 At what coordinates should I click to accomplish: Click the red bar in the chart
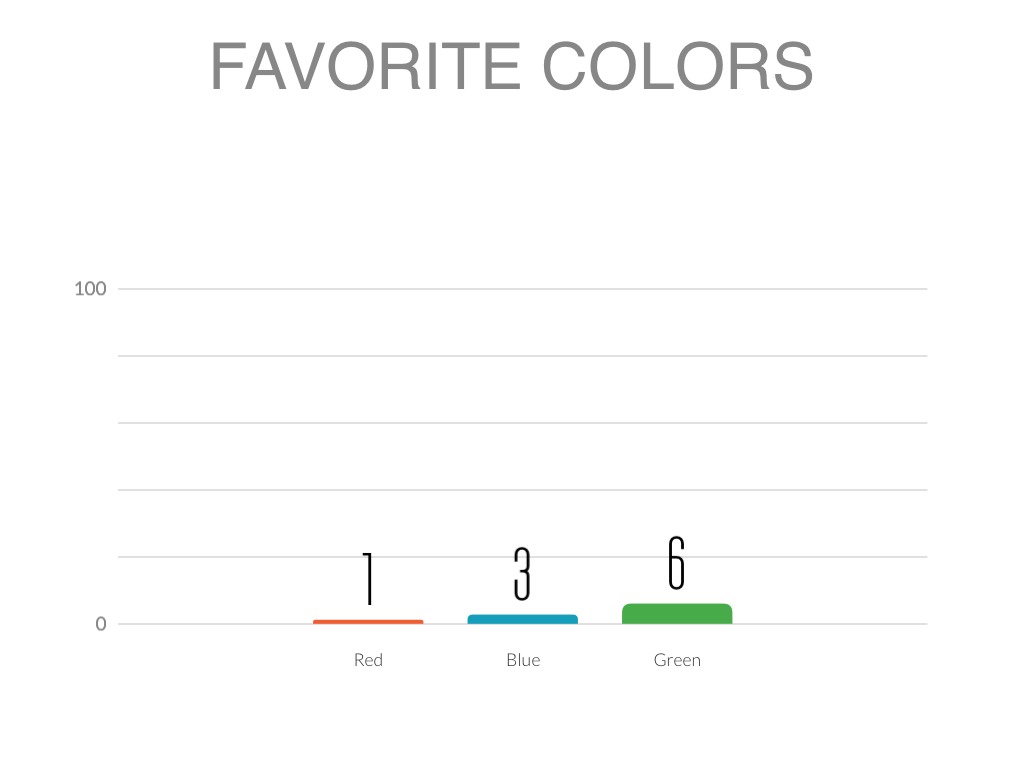click(x=368, y=622)
